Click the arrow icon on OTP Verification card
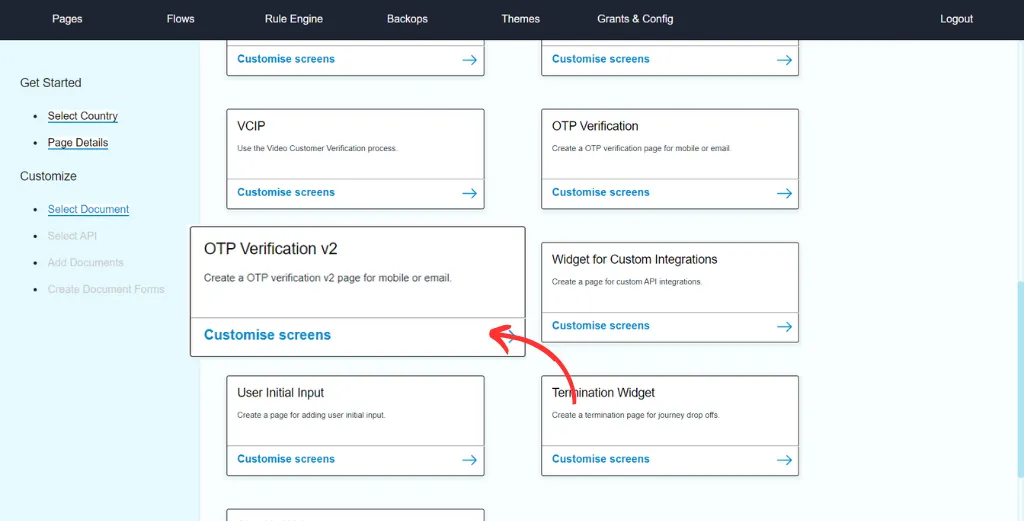 (784, 193)
